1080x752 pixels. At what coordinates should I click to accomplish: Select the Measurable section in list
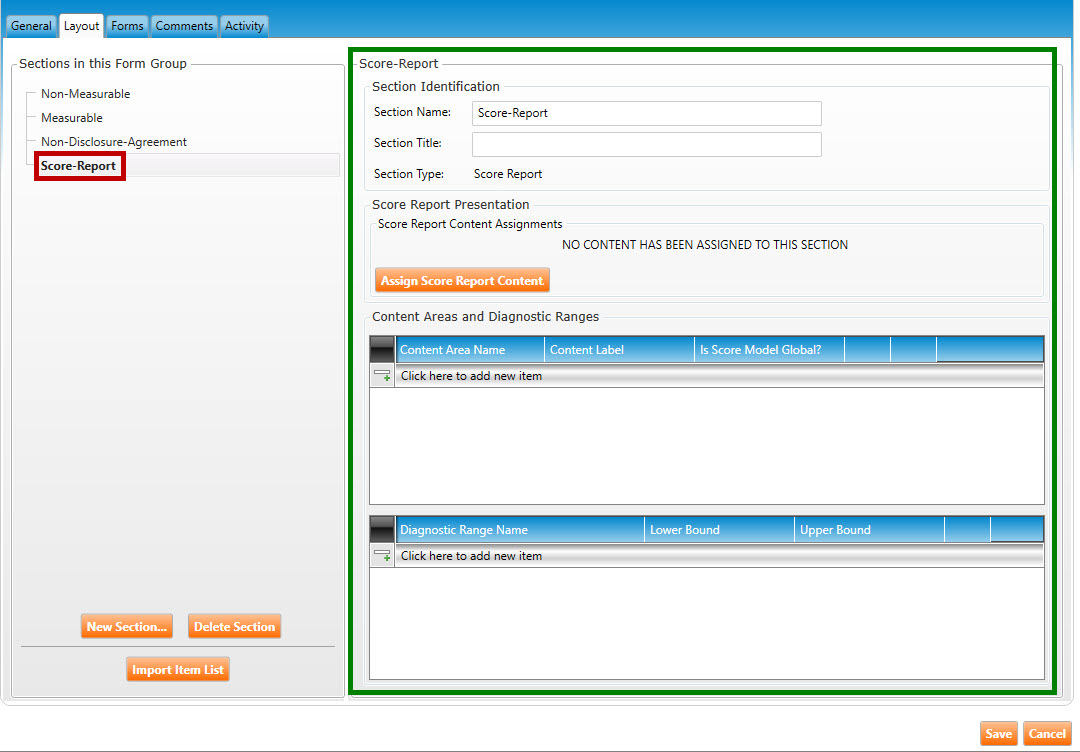click(71, 118)
